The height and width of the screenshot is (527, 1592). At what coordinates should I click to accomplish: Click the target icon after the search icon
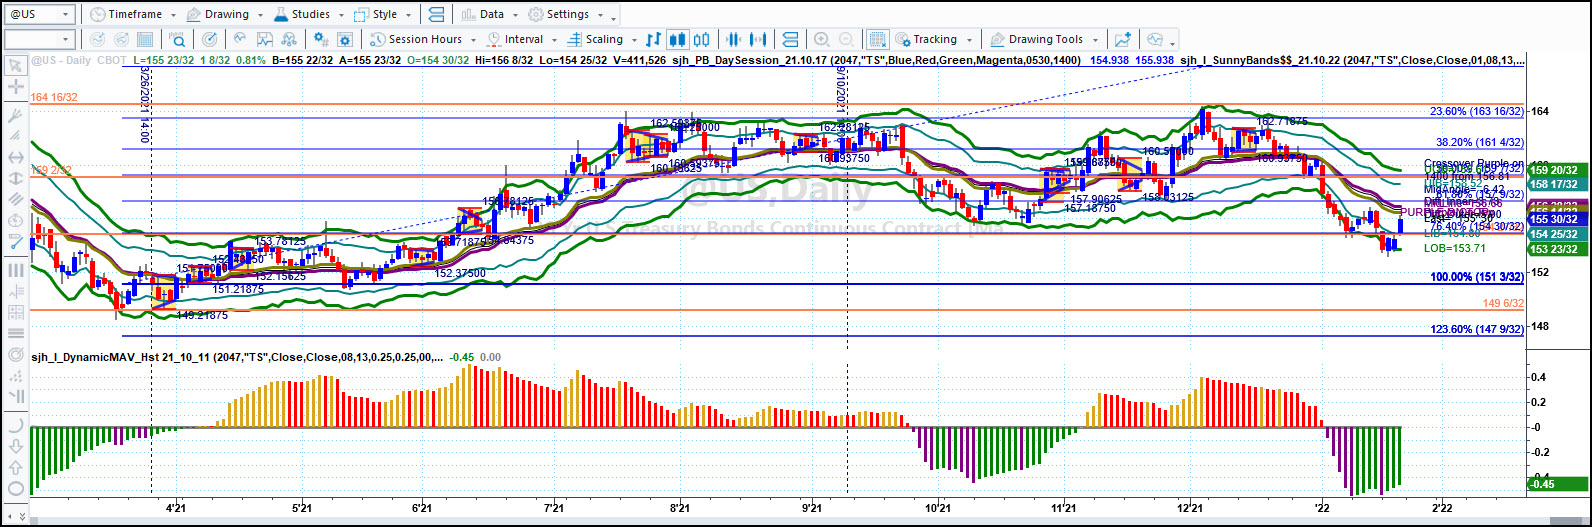pos(209,40)
